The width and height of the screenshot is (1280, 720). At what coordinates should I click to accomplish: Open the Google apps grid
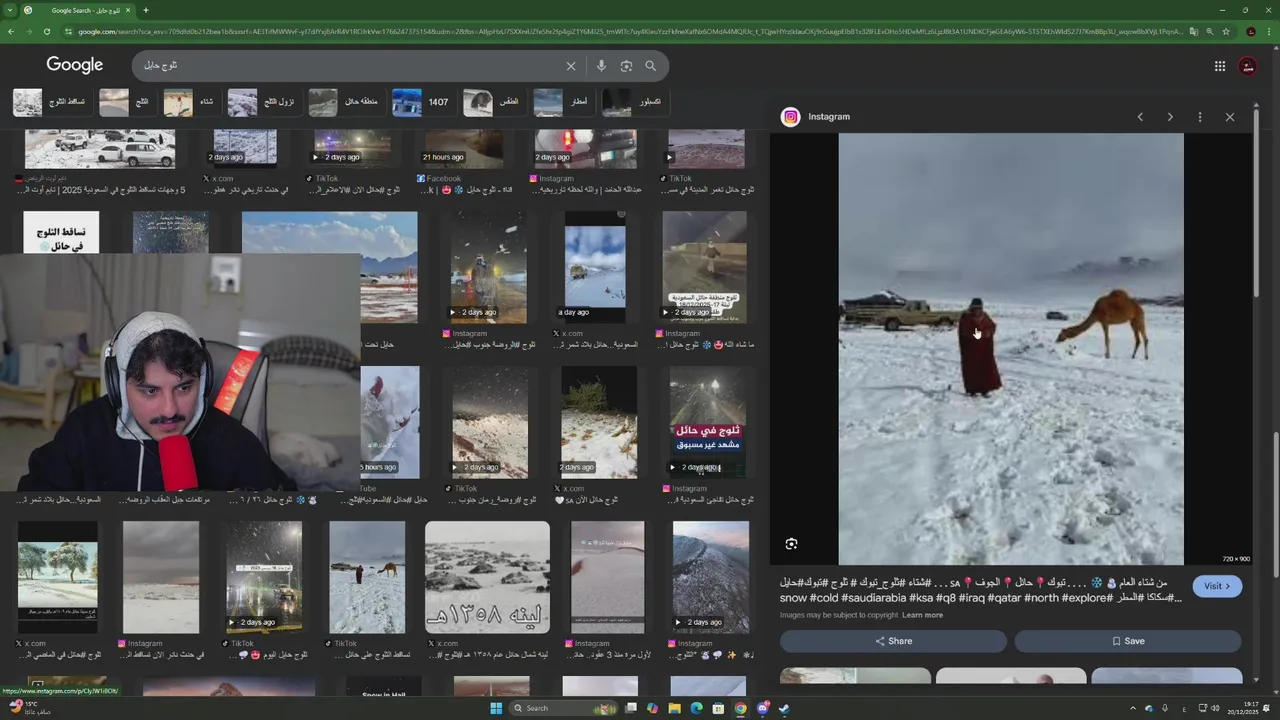pyautogui.click(x=1220, y=66)
